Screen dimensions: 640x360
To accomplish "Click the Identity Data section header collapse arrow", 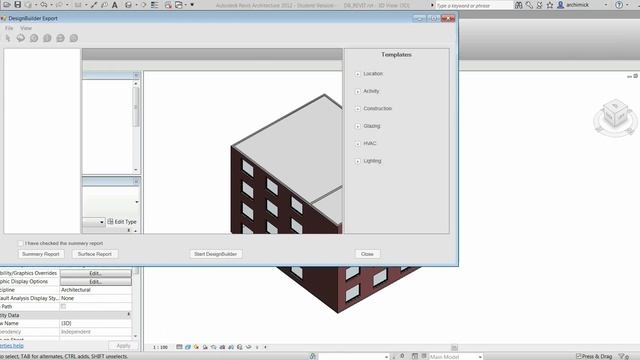I will coord(129,314).
